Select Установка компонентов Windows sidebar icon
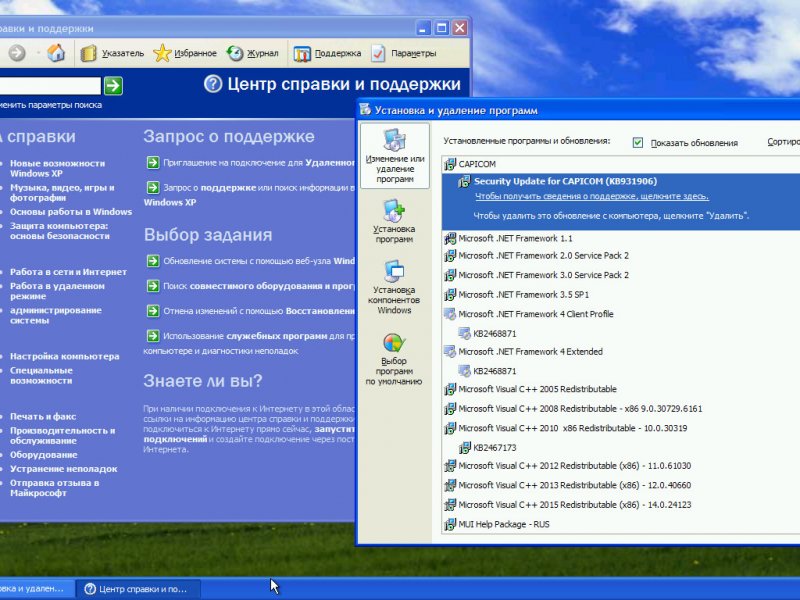The width and height of the screenshot is (800, 600). point(394,287)
